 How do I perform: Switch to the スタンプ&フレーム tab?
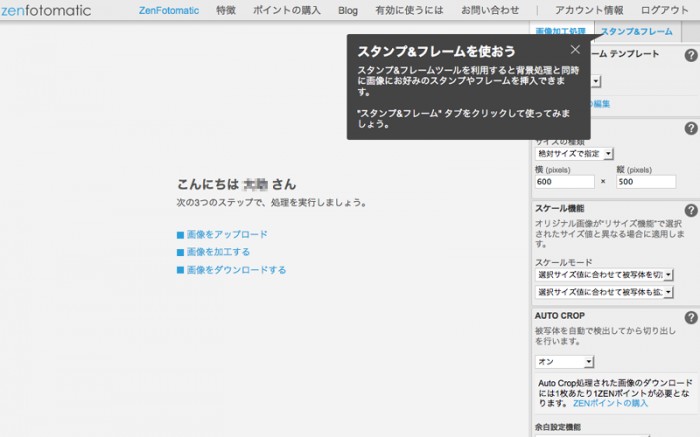pyautogui.click(x=637, y=31)
